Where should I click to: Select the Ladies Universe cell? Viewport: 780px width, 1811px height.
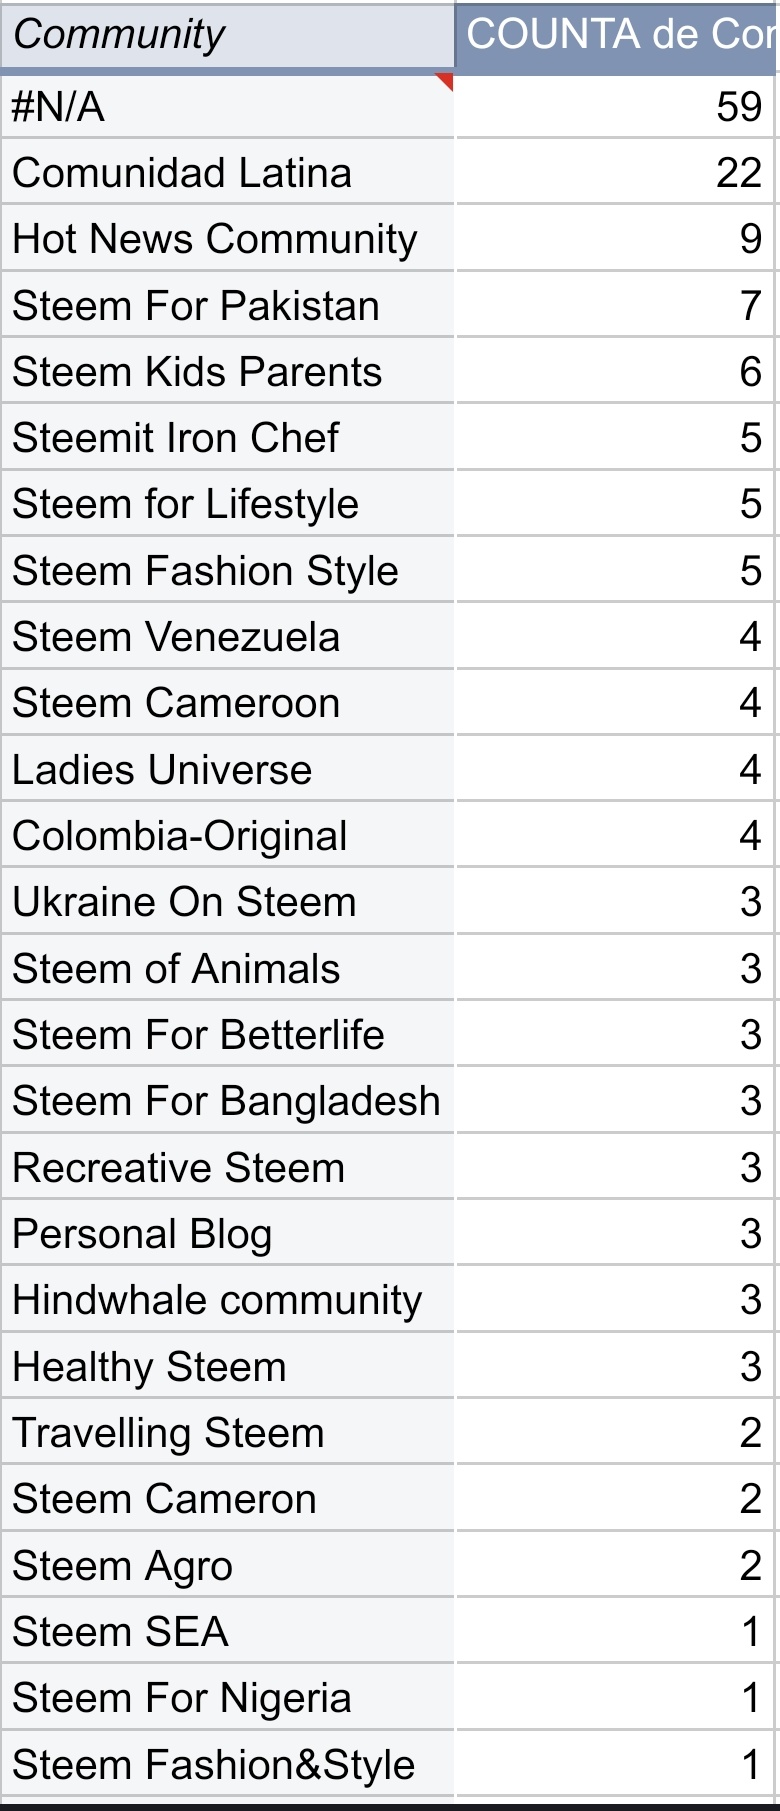tap(227, 770)
